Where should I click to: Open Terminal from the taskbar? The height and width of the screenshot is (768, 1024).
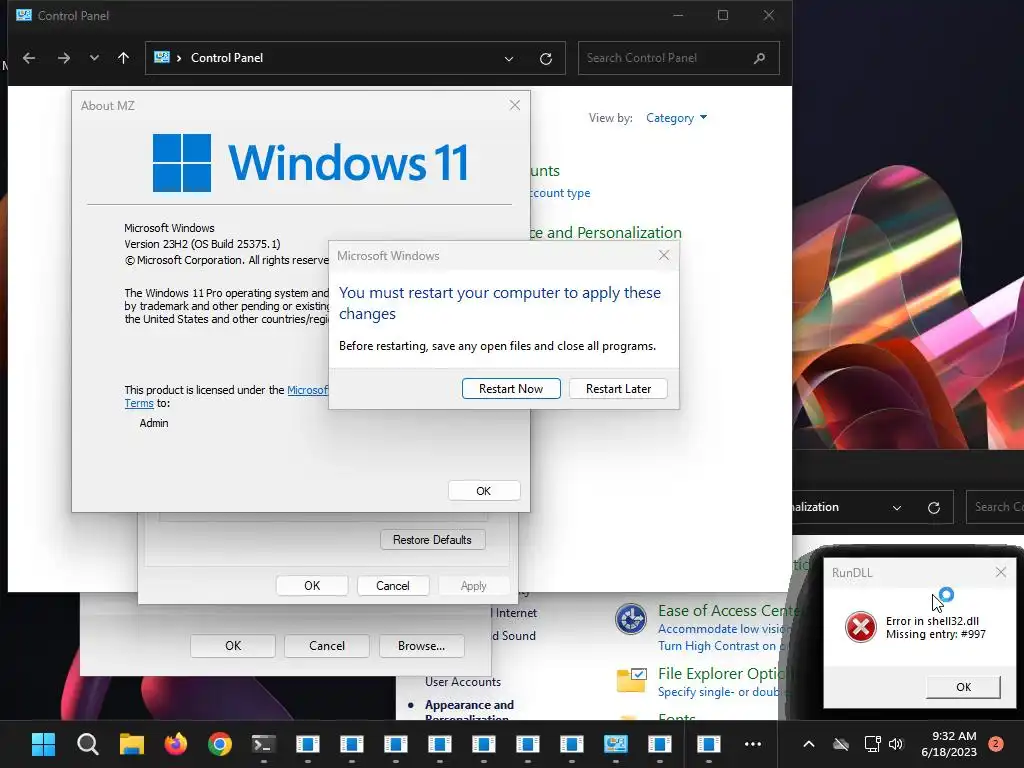coord(264,744)
